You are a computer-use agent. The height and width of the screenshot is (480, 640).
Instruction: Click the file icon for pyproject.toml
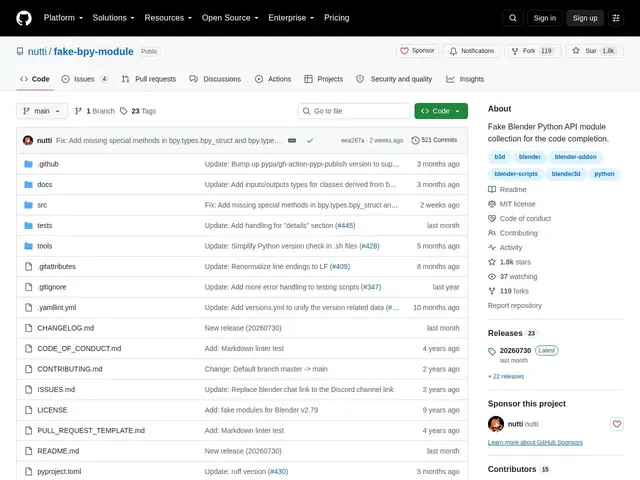[x=28, y=471]
